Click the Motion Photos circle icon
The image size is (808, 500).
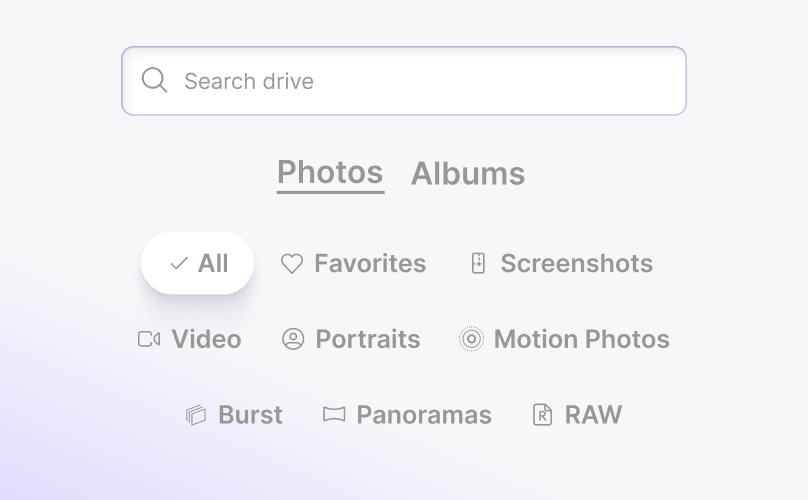point(471,339)
